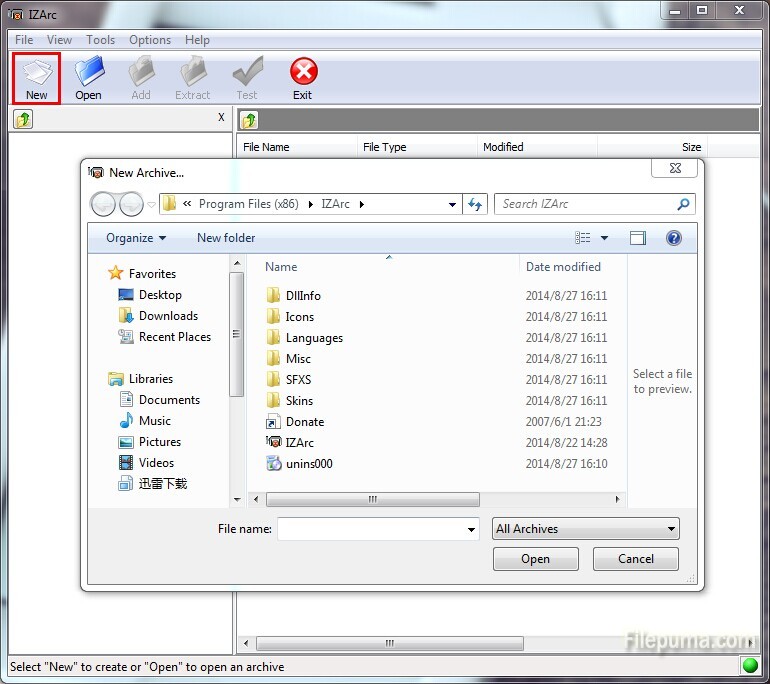Image resolution: width=770 pixels, height=684 pixels.
Task: Click the red Exit toolbar icon
Action: pos(303,77)
